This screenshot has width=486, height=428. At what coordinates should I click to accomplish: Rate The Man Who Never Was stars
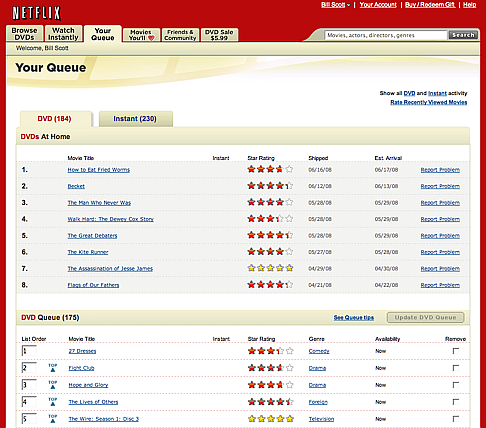tap(270, 202)
